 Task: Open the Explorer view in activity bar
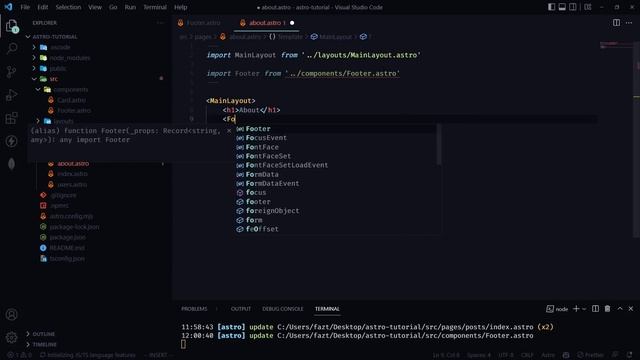coord(12,26)
